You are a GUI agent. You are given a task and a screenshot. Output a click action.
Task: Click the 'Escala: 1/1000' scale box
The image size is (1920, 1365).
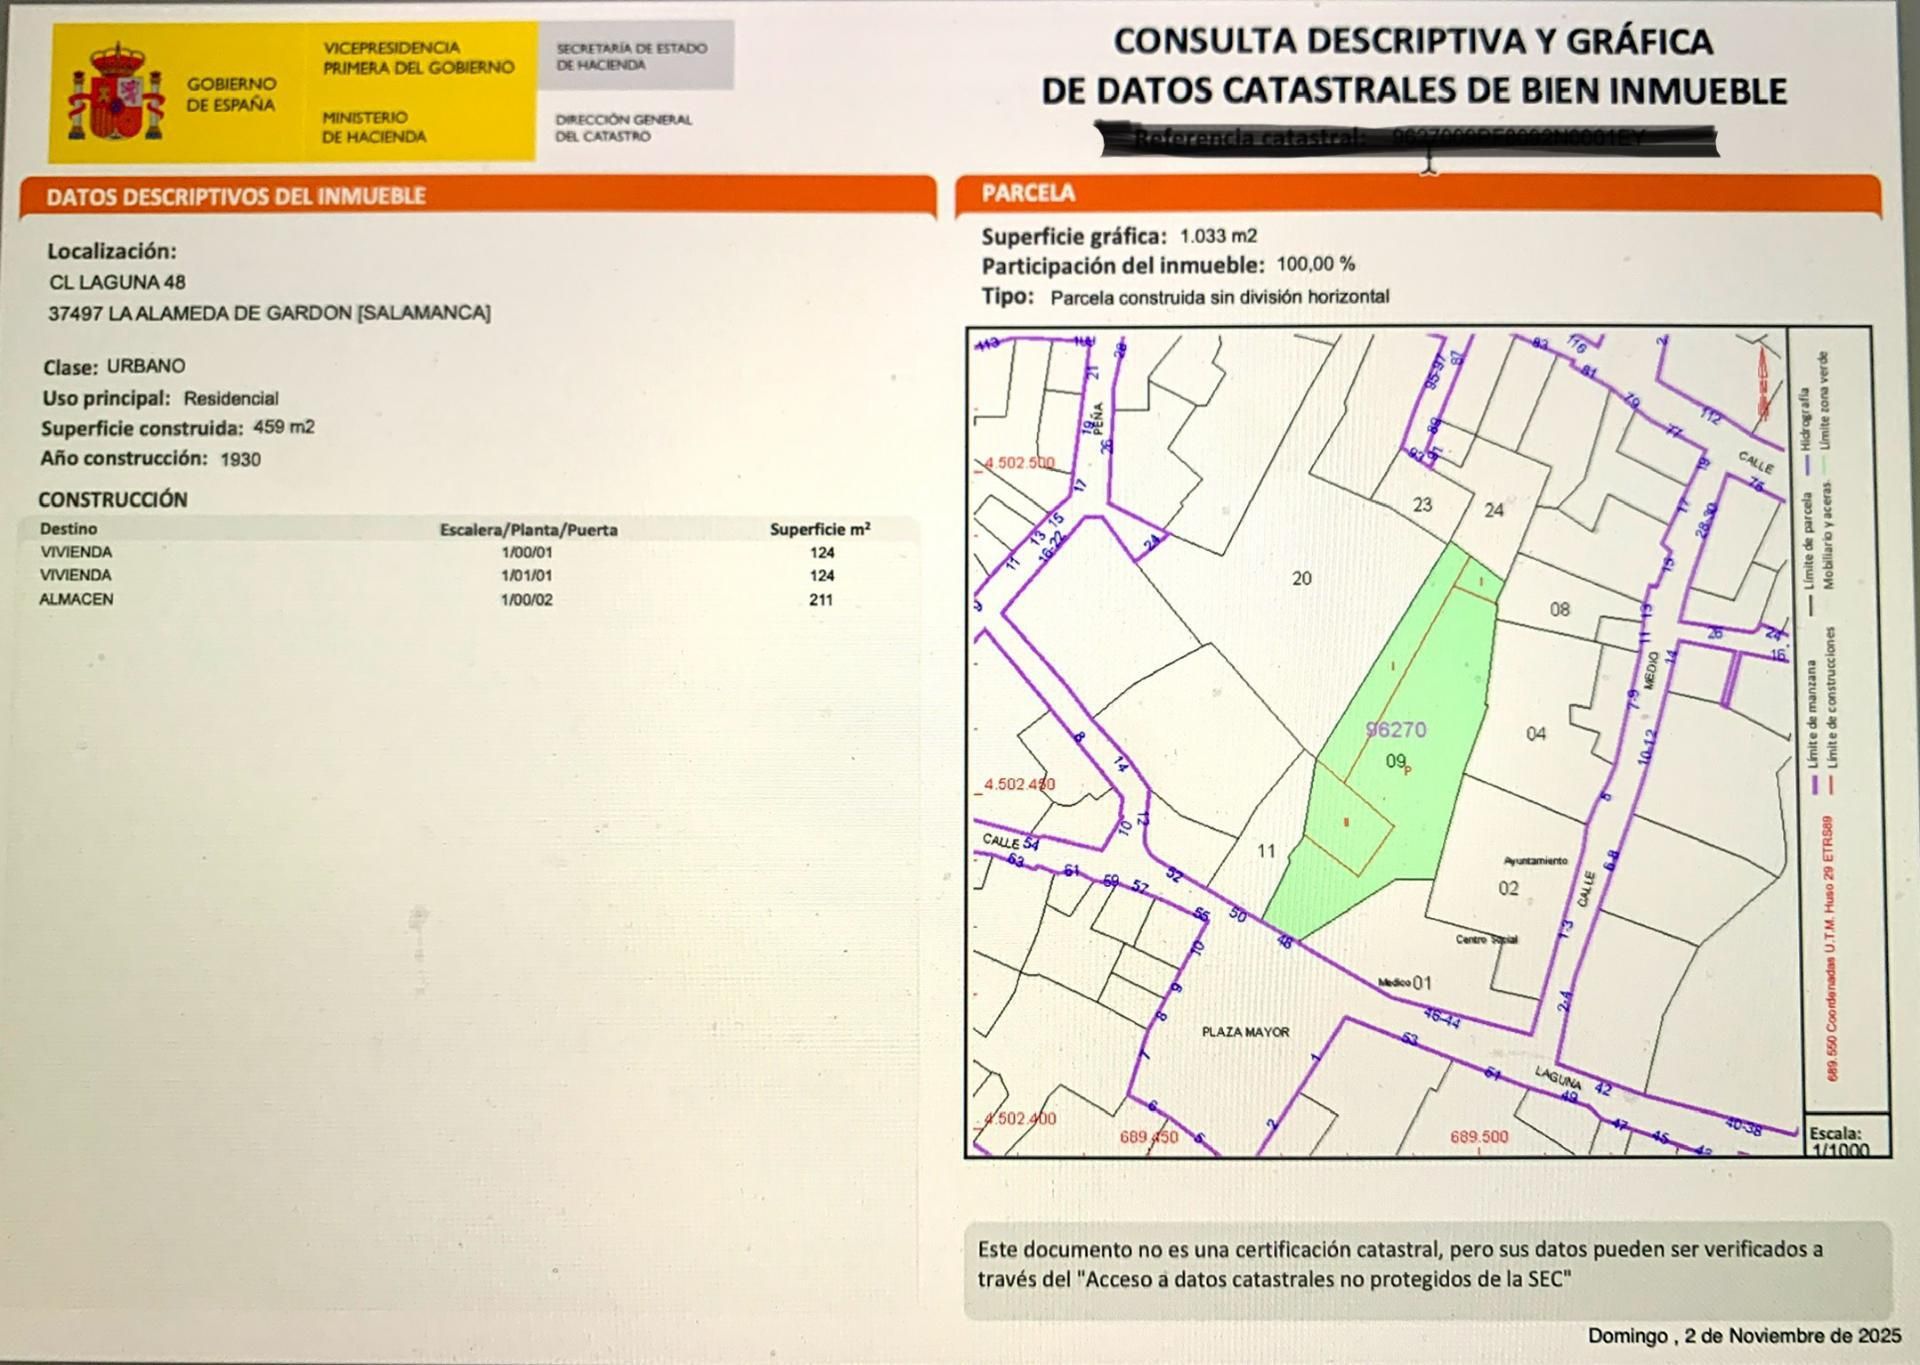tap(1843, 1139)
